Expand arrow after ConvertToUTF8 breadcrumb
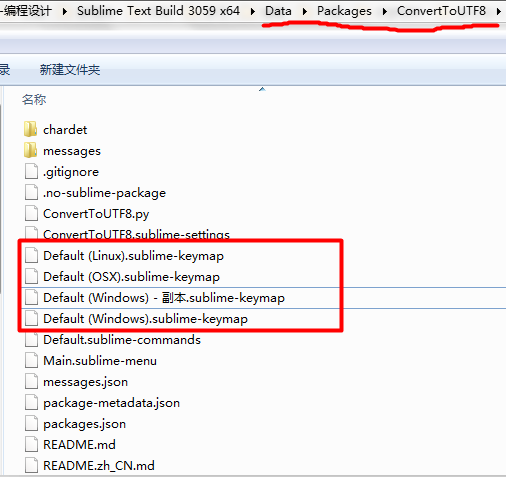This screenshot has width=506, height=477. click(498, 11)
